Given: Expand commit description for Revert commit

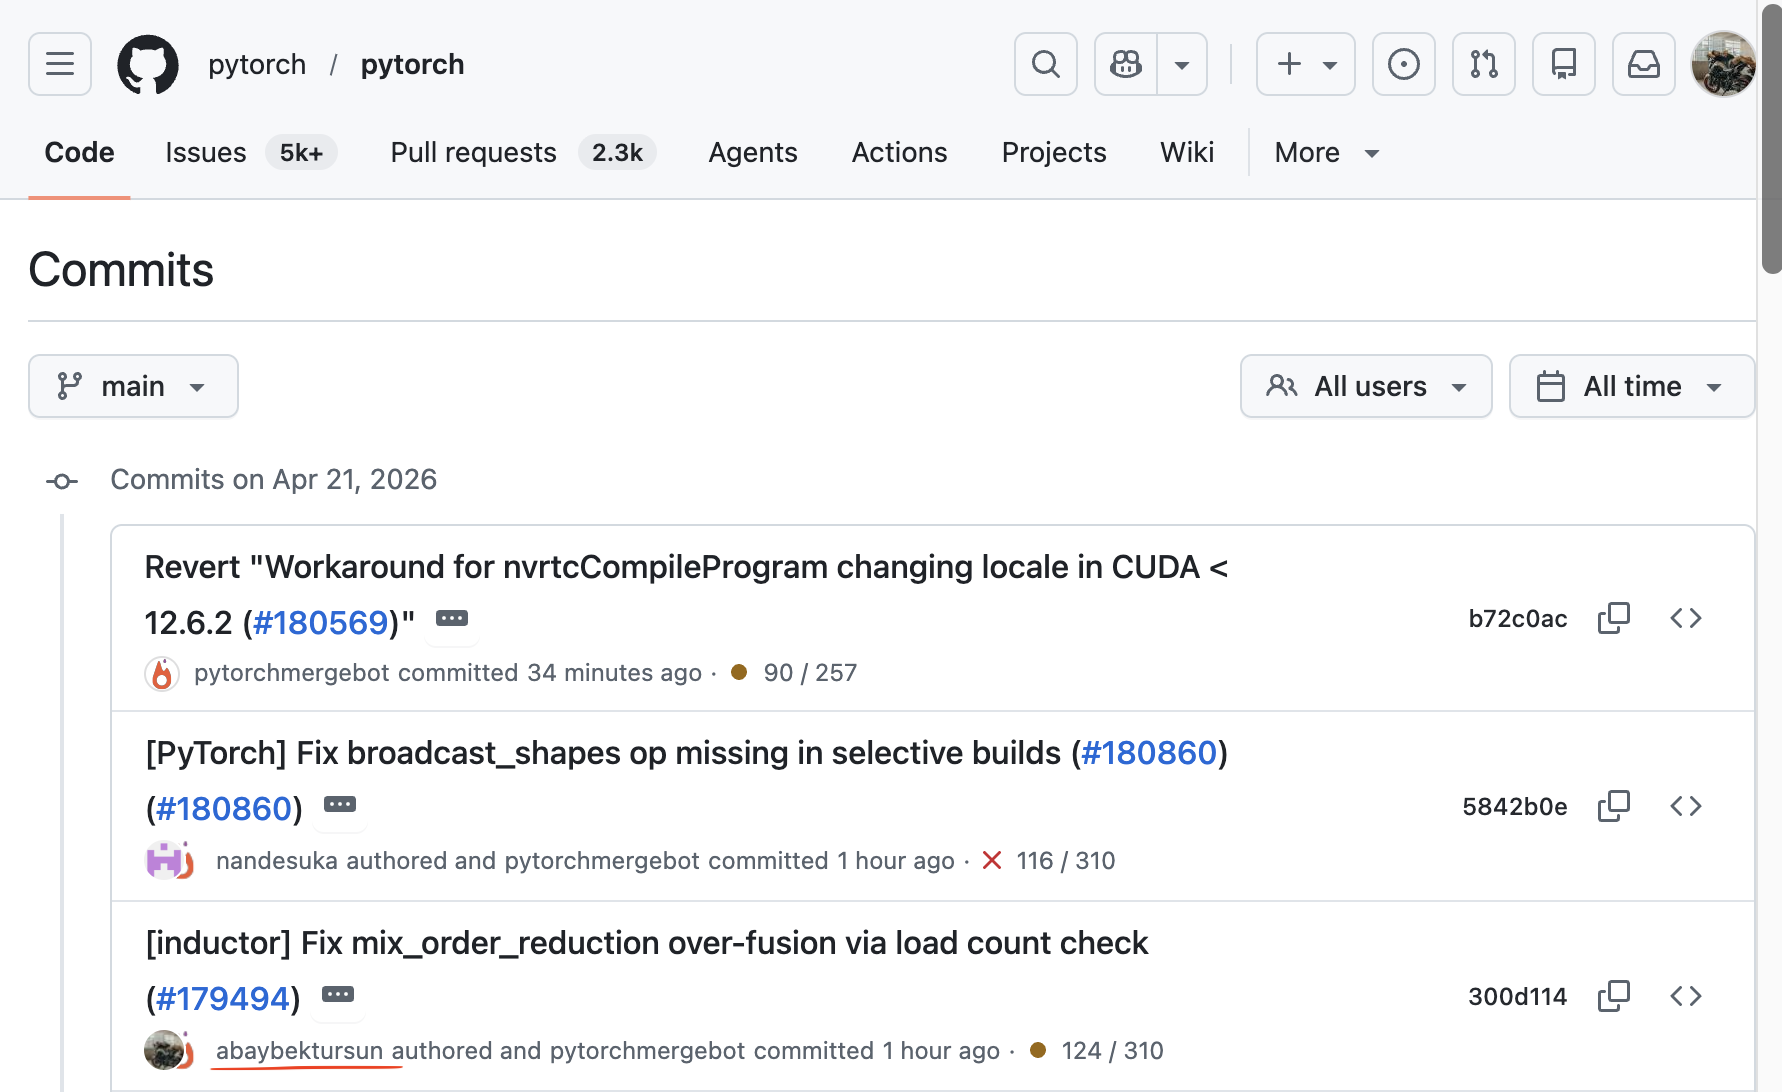Looking at the screenshot, I should click(x=452, y=619).
